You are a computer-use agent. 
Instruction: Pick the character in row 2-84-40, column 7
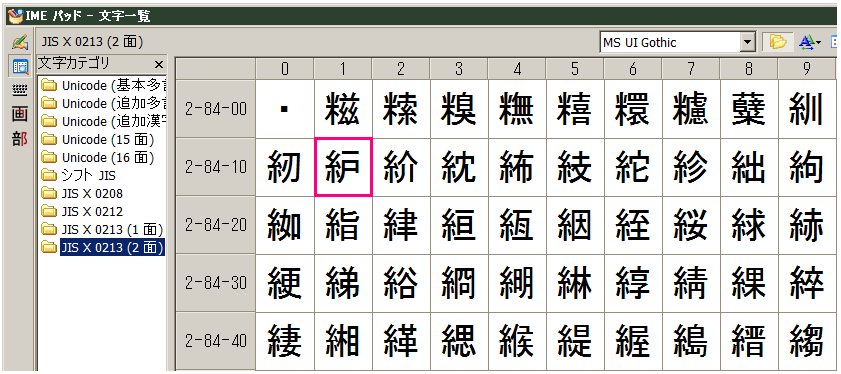coord(691,341)
